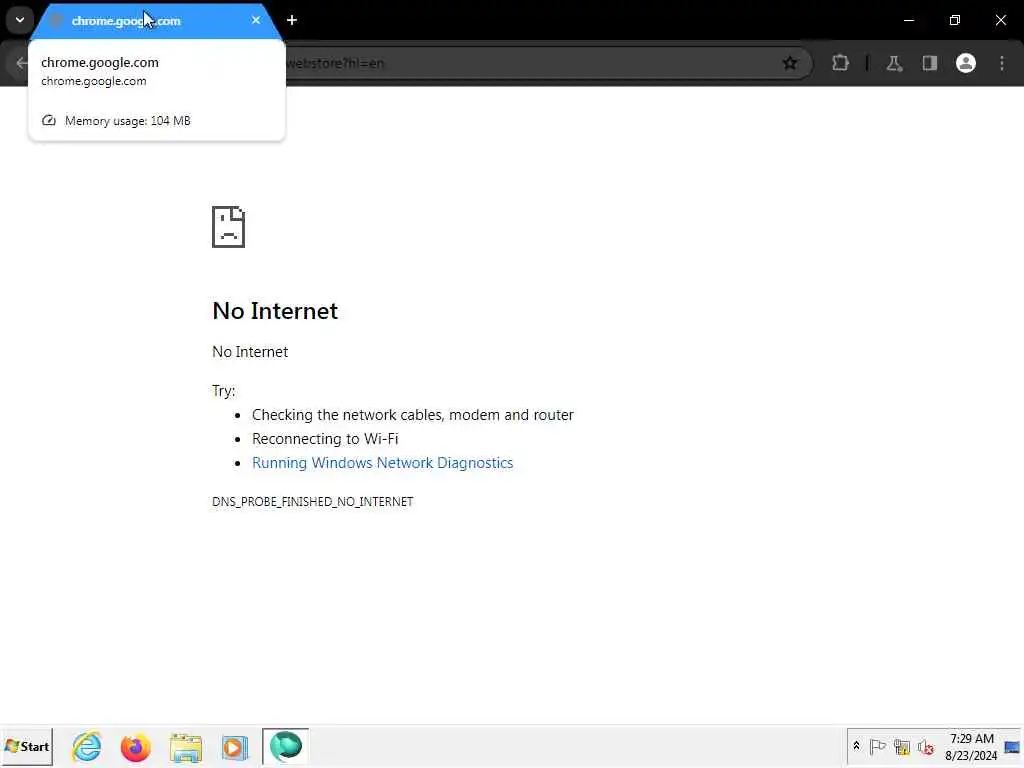
Task: Open Chrome Labs flask icon
Action: (894, 63)
